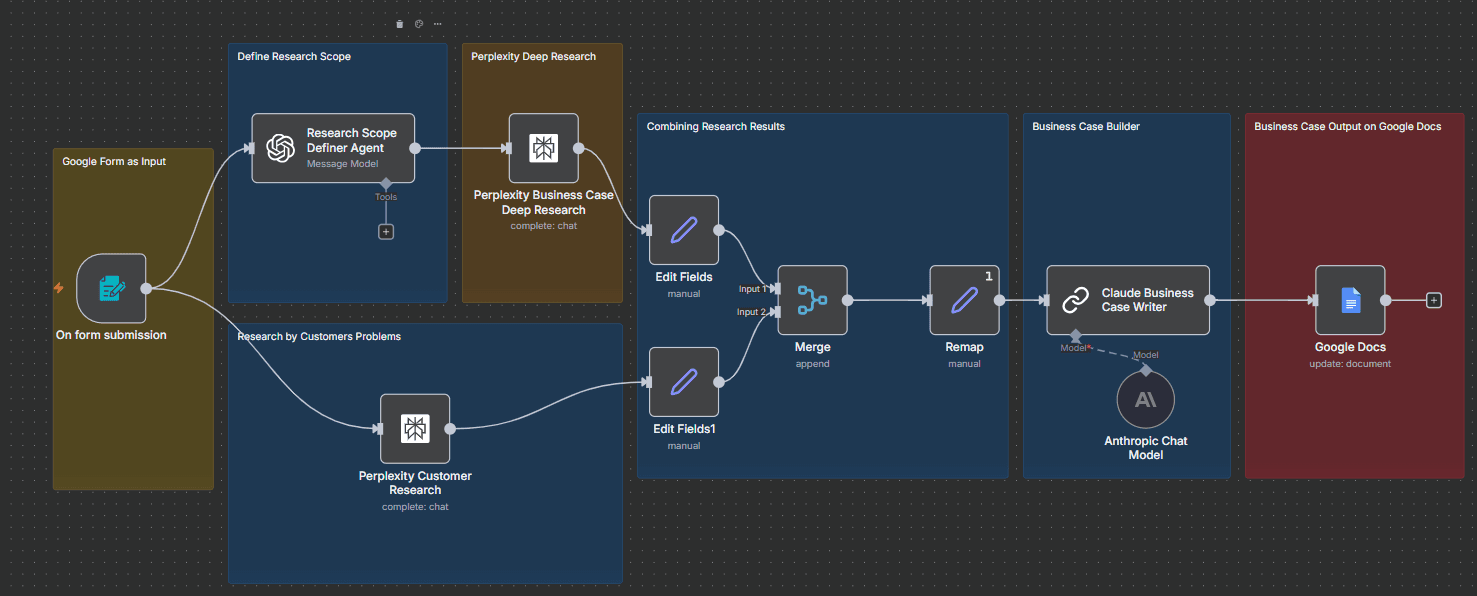Open the Perplexity Business Case Deep Research node icon
Viewport: 1477px width, 596px height.
click(543, 147)
